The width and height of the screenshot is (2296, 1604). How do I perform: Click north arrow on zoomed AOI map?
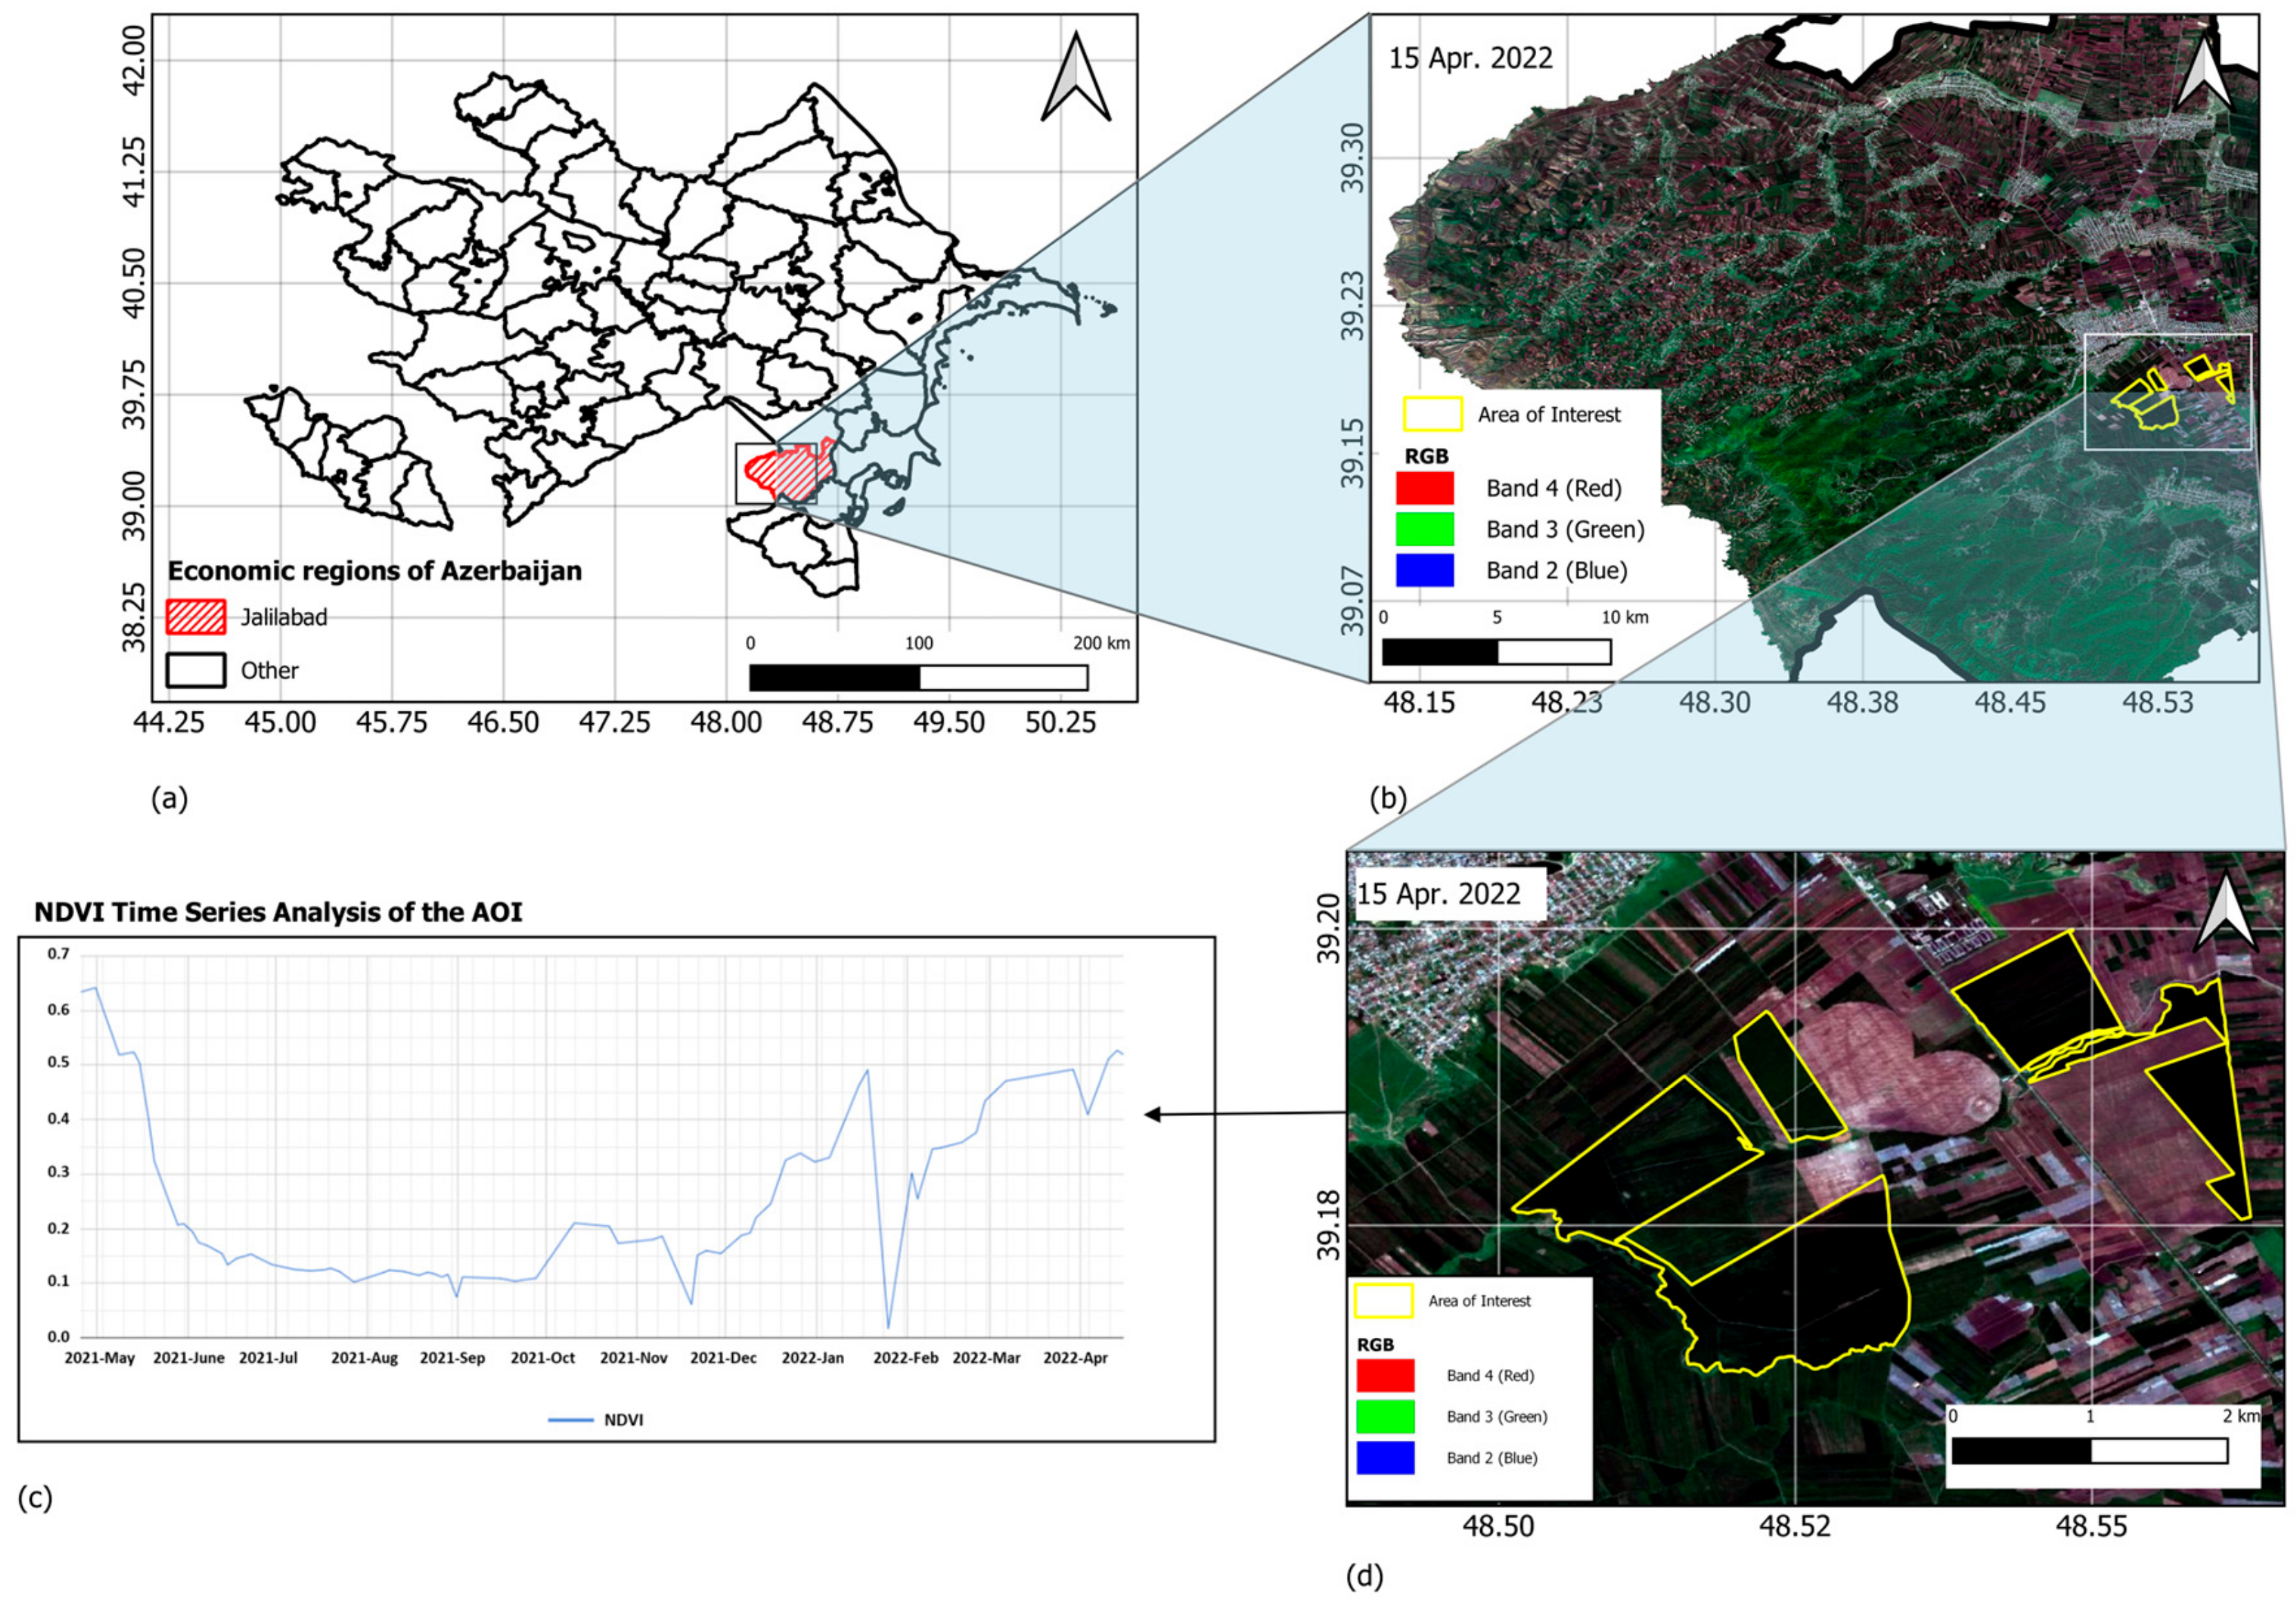(2227, 914)
